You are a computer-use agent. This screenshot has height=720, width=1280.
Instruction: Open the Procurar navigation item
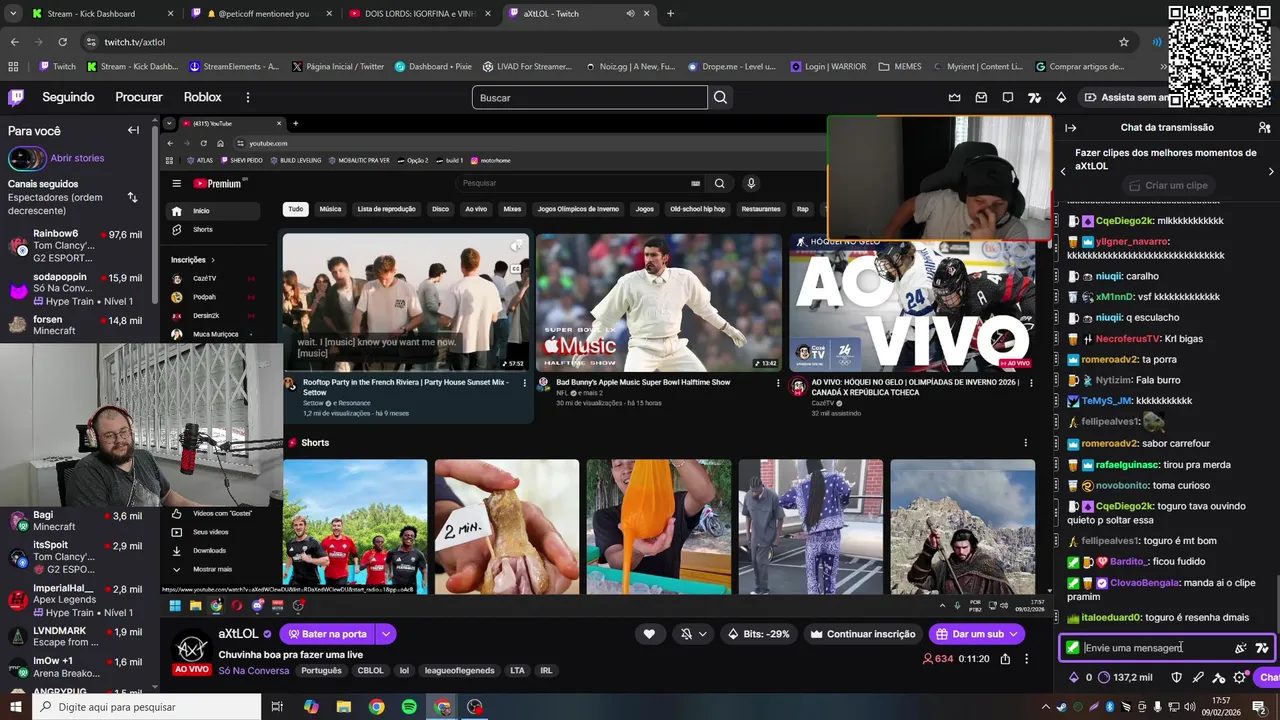(x=139, y=97)
